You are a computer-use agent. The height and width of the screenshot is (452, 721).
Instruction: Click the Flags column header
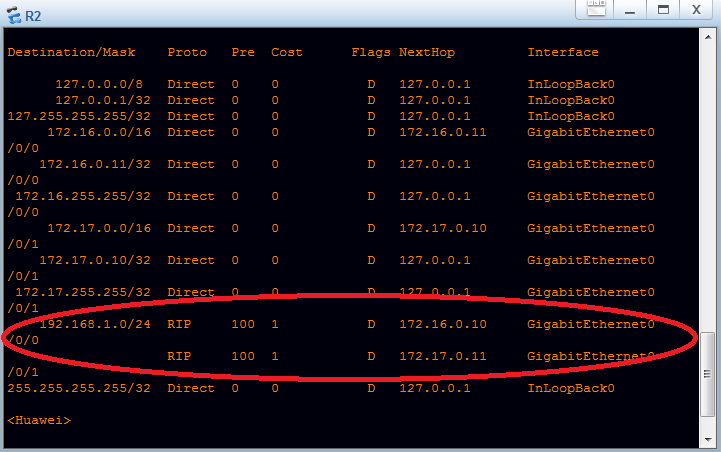point(371,52)
